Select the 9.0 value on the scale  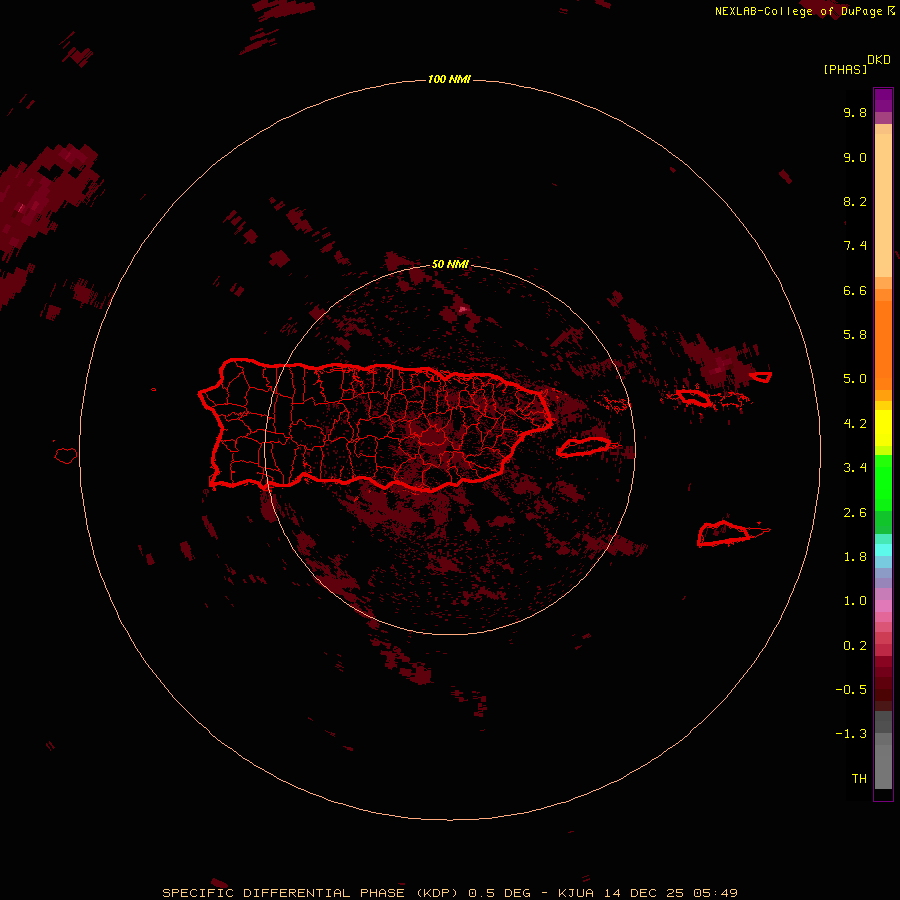click(x=855, y=157)
